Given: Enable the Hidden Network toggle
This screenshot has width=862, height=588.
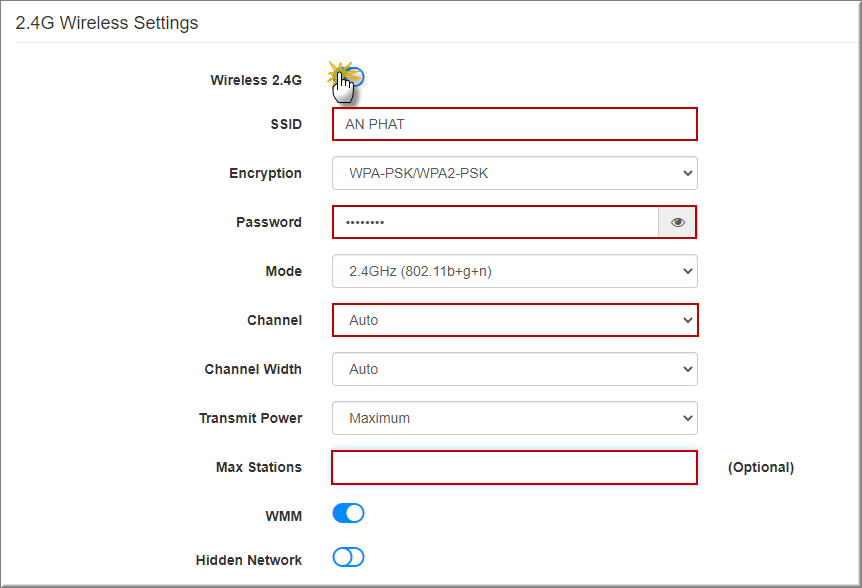Looking at the screenshot, I should tap(348, 558).
